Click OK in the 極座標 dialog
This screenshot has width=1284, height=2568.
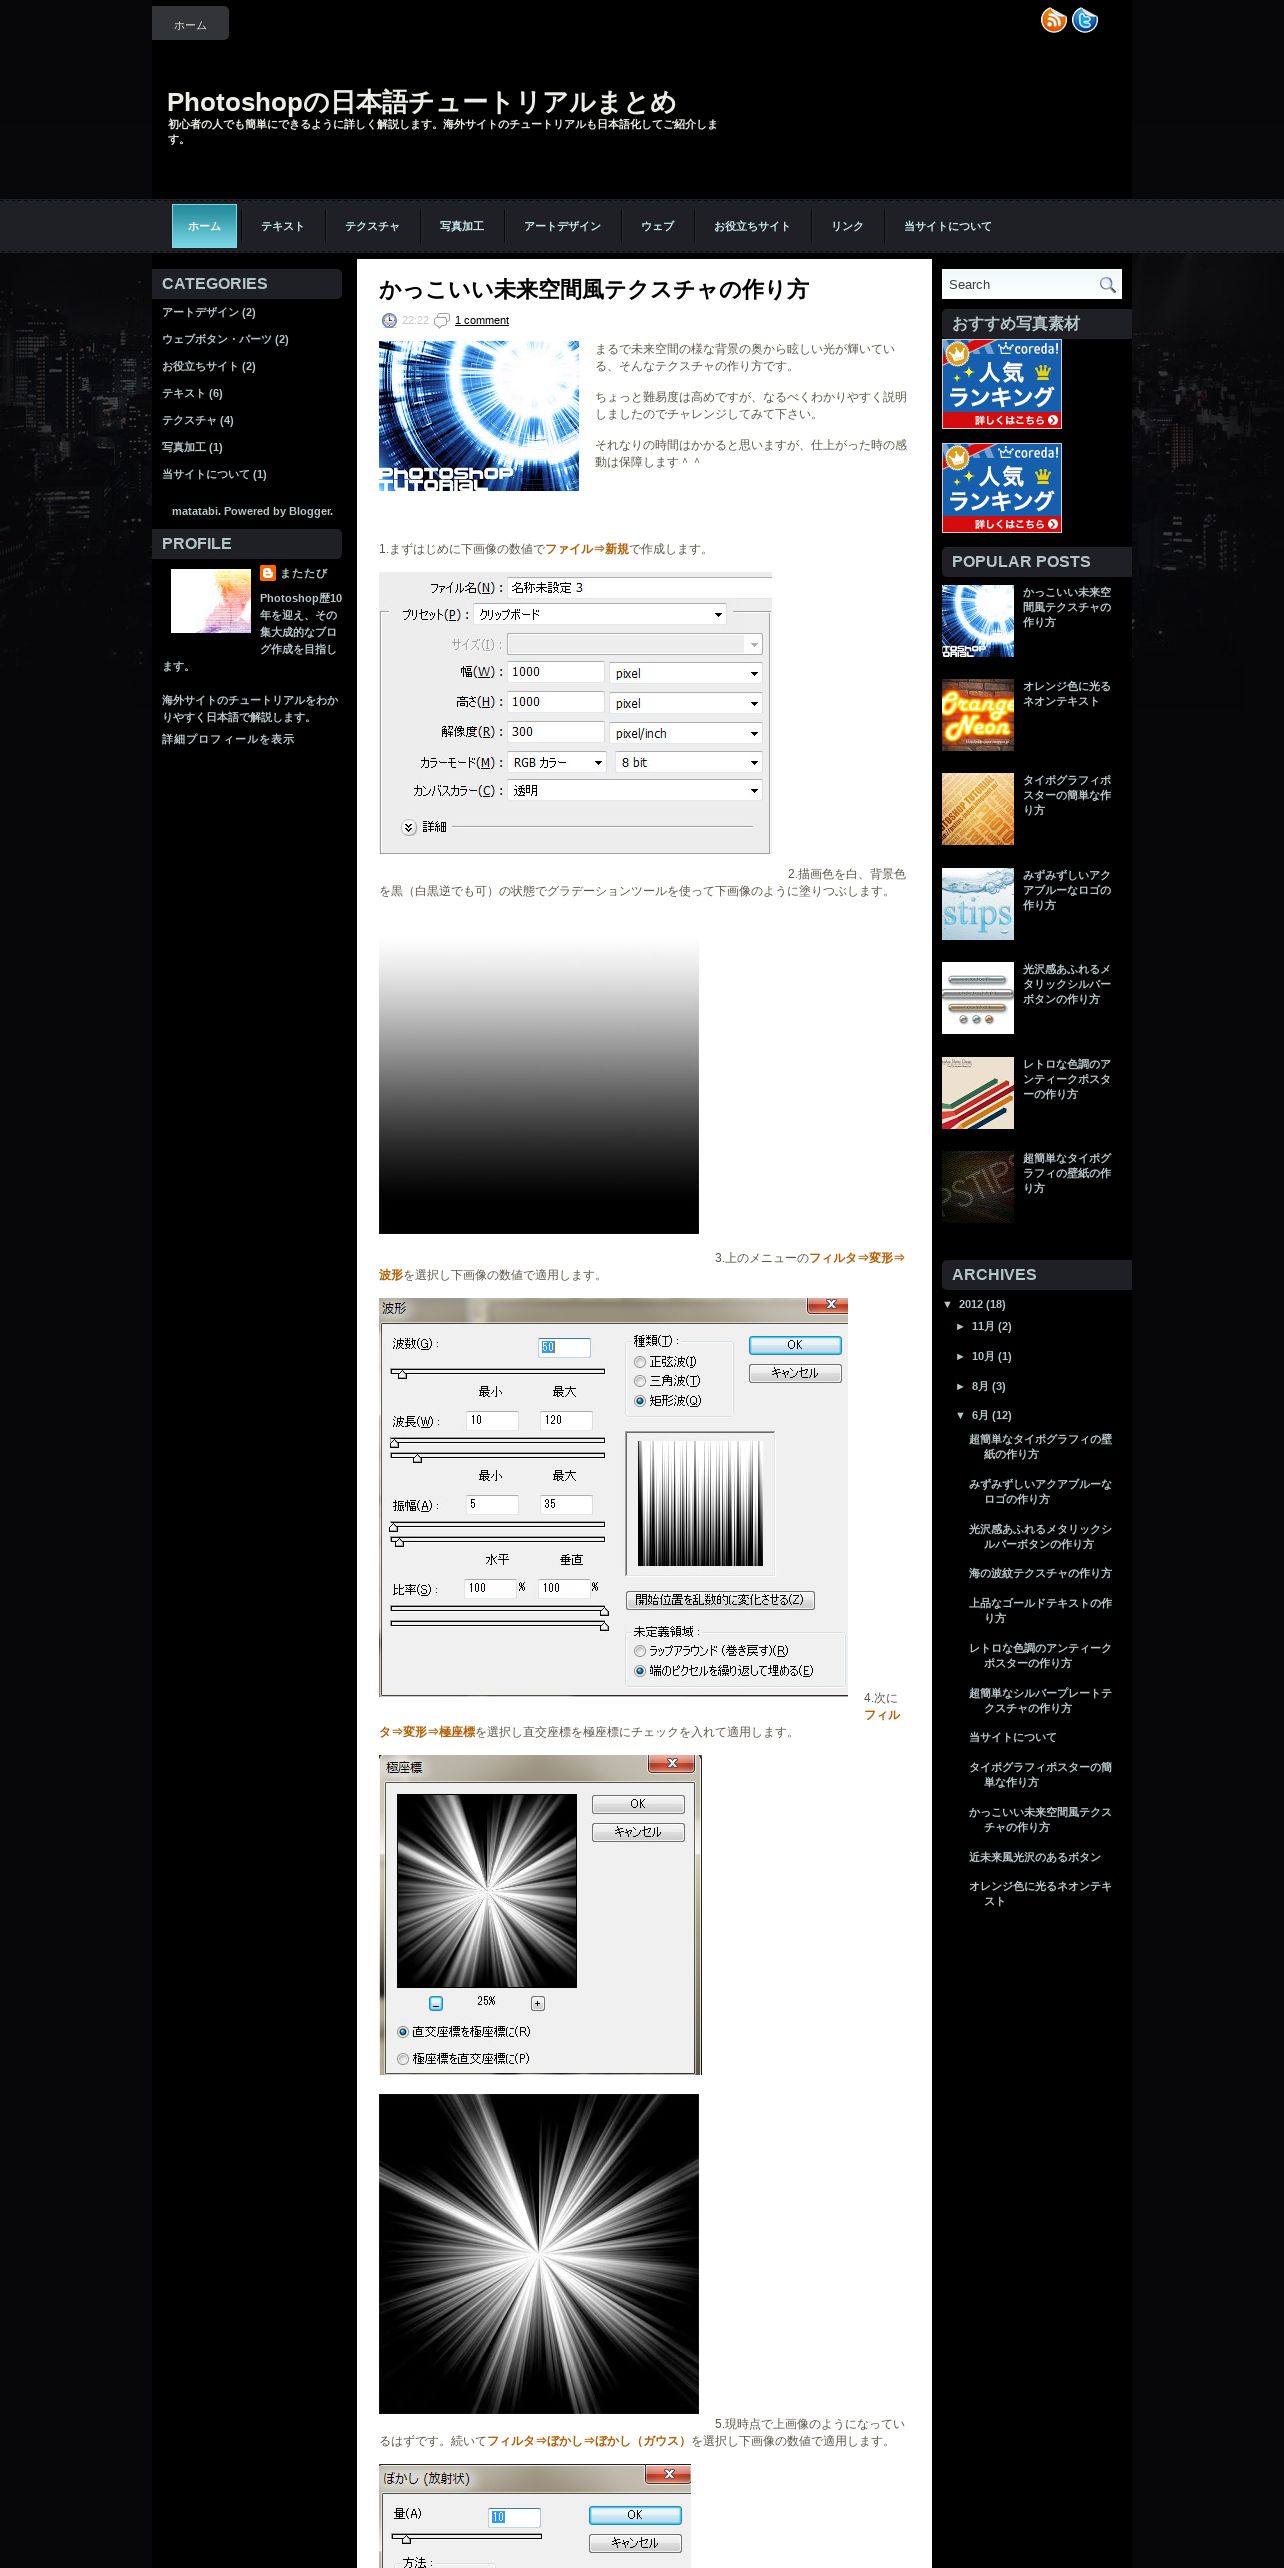coord(638,1804)
